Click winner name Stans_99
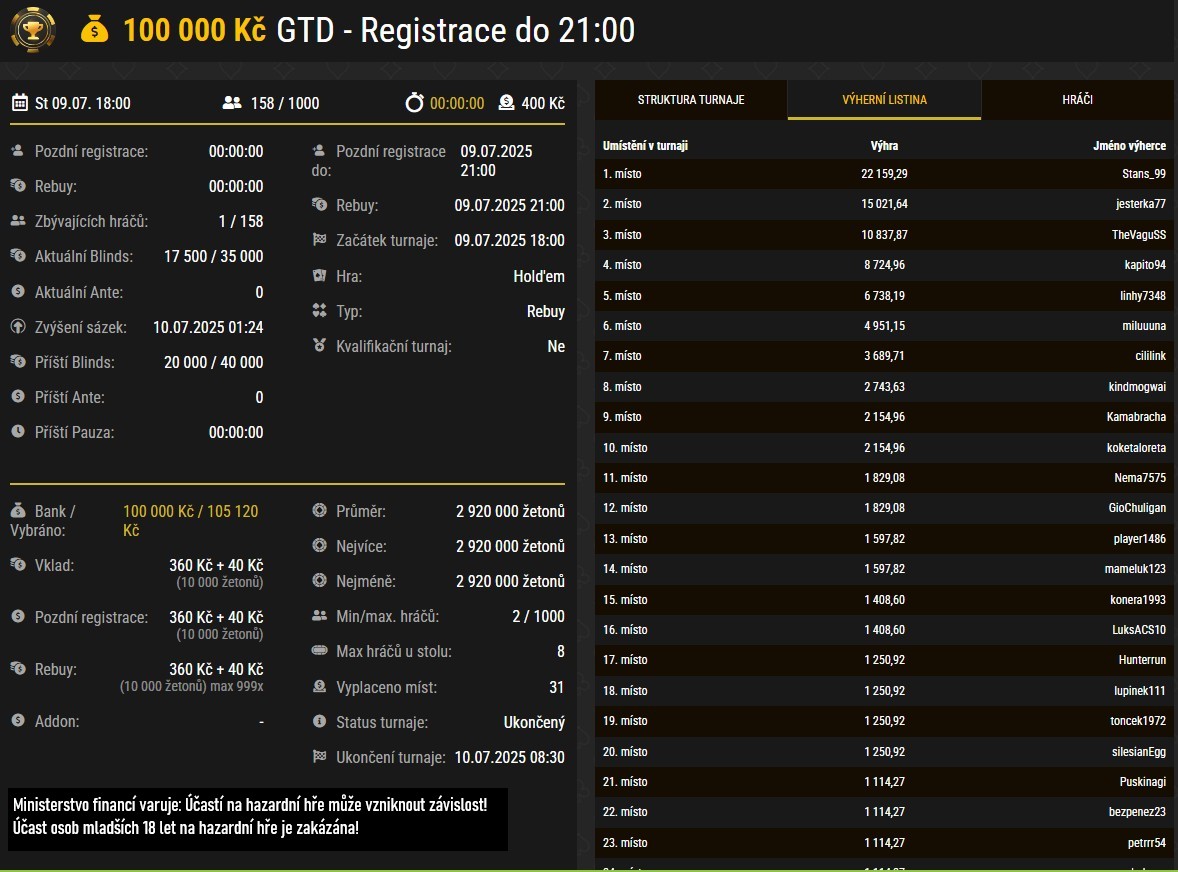Image resolution: width=1178 pixels, height=872 pixels. [1143, 174]
